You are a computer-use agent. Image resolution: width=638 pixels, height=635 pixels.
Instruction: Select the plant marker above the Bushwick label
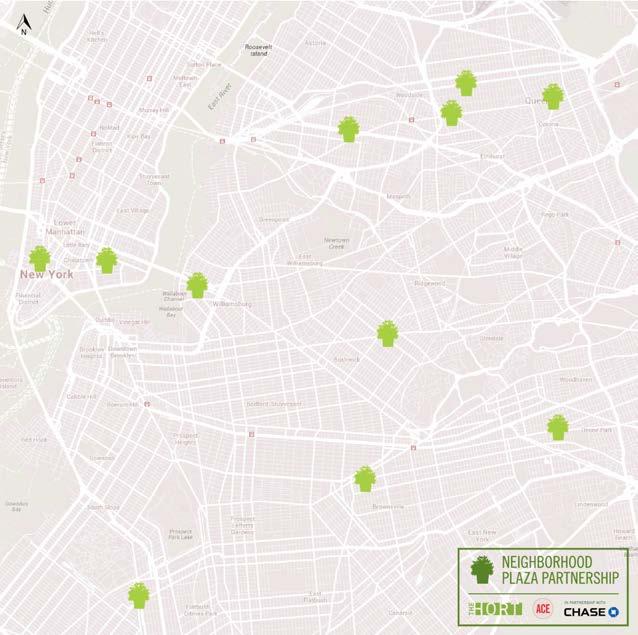click(388, 334)
